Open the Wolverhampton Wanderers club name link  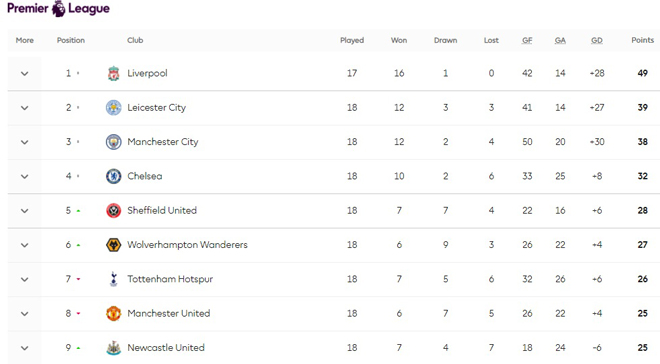[x=187, y=245]
